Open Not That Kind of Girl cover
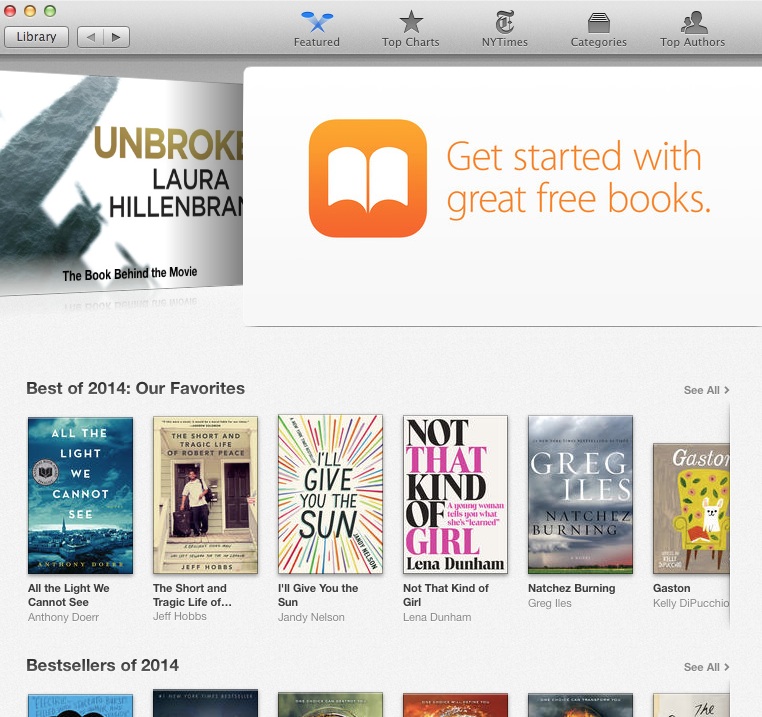 click(x=455, y=494)
